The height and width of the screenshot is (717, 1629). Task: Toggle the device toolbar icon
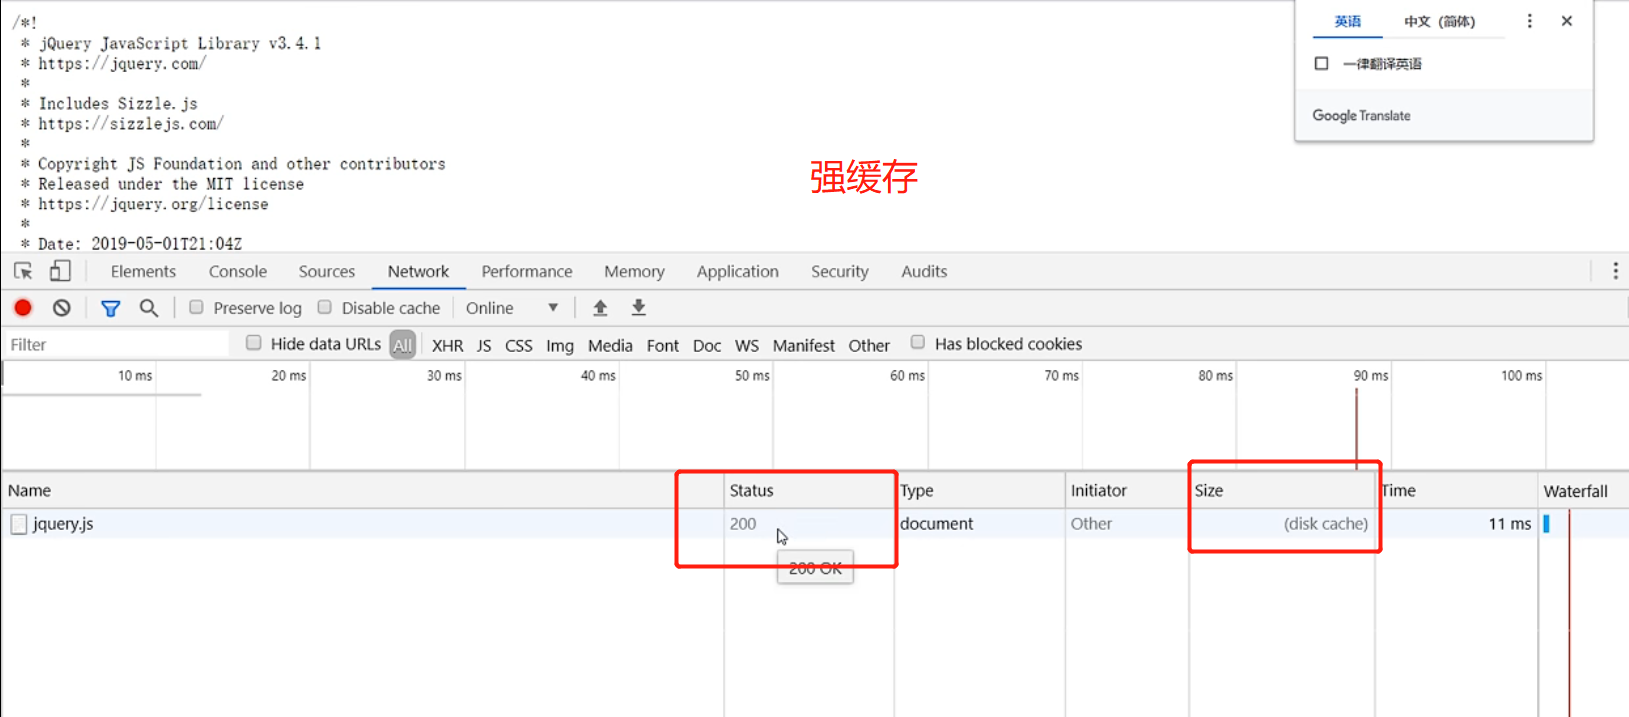[60, 271]
